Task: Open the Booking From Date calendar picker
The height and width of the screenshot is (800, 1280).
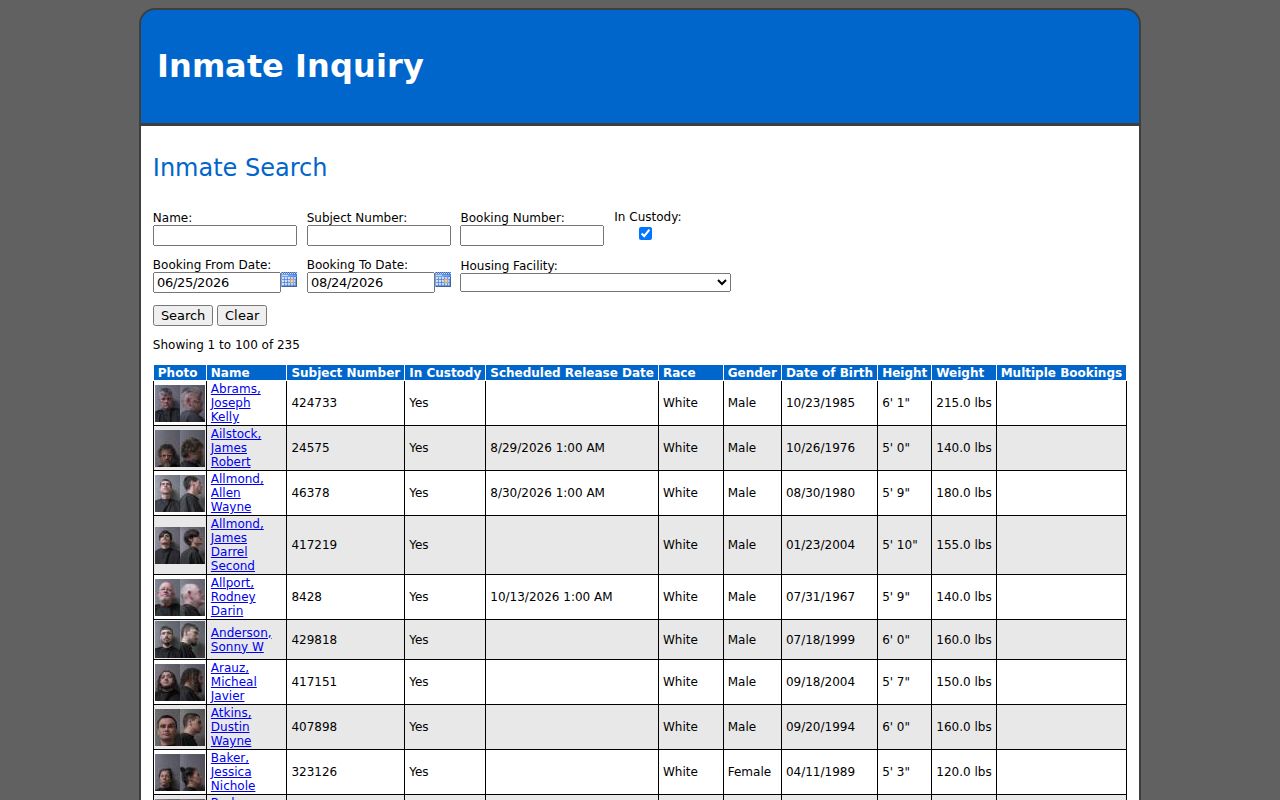Action: (289, 280)
